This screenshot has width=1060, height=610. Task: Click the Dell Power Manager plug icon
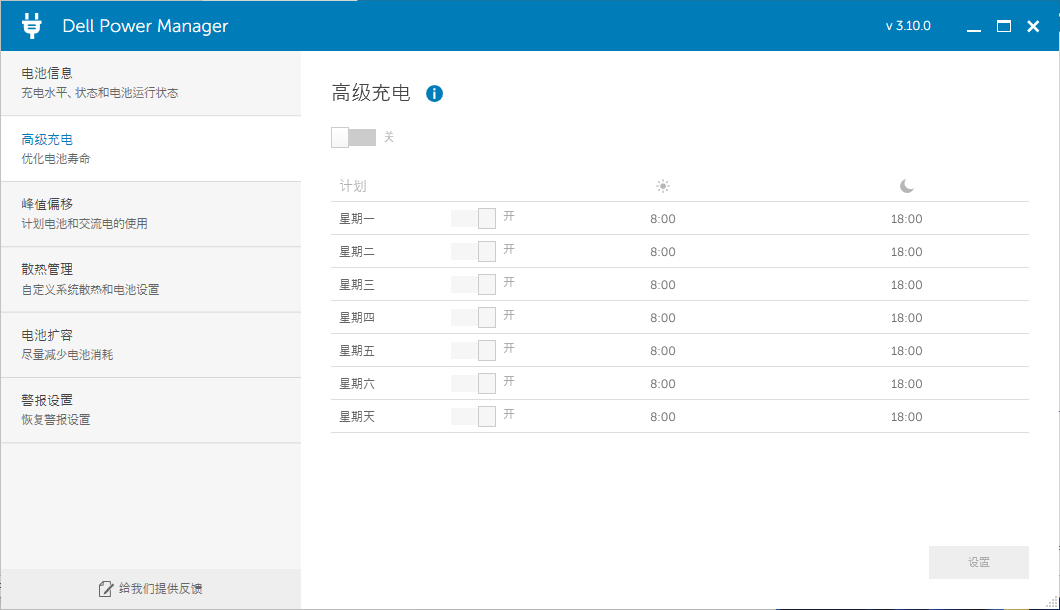(x=31, y=26)
